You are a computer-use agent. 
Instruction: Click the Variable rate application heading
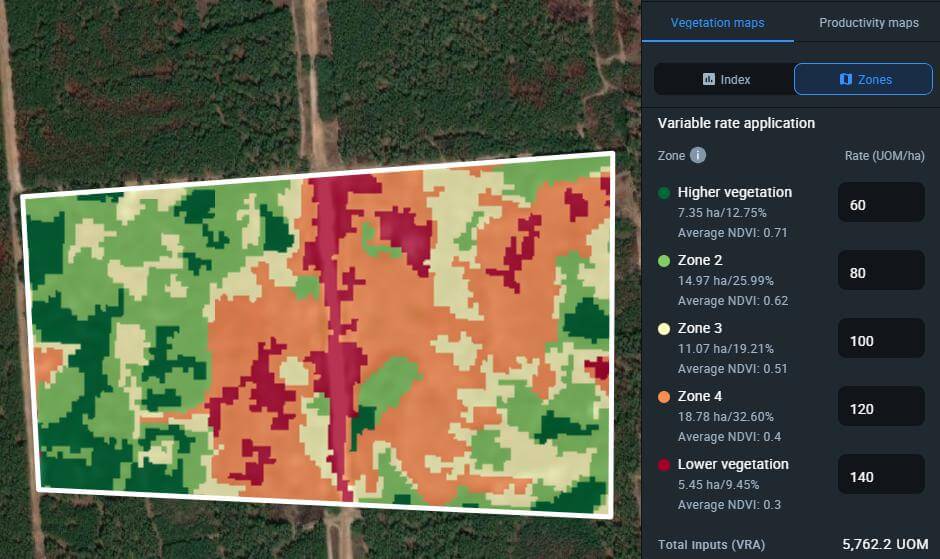[736, 123]
